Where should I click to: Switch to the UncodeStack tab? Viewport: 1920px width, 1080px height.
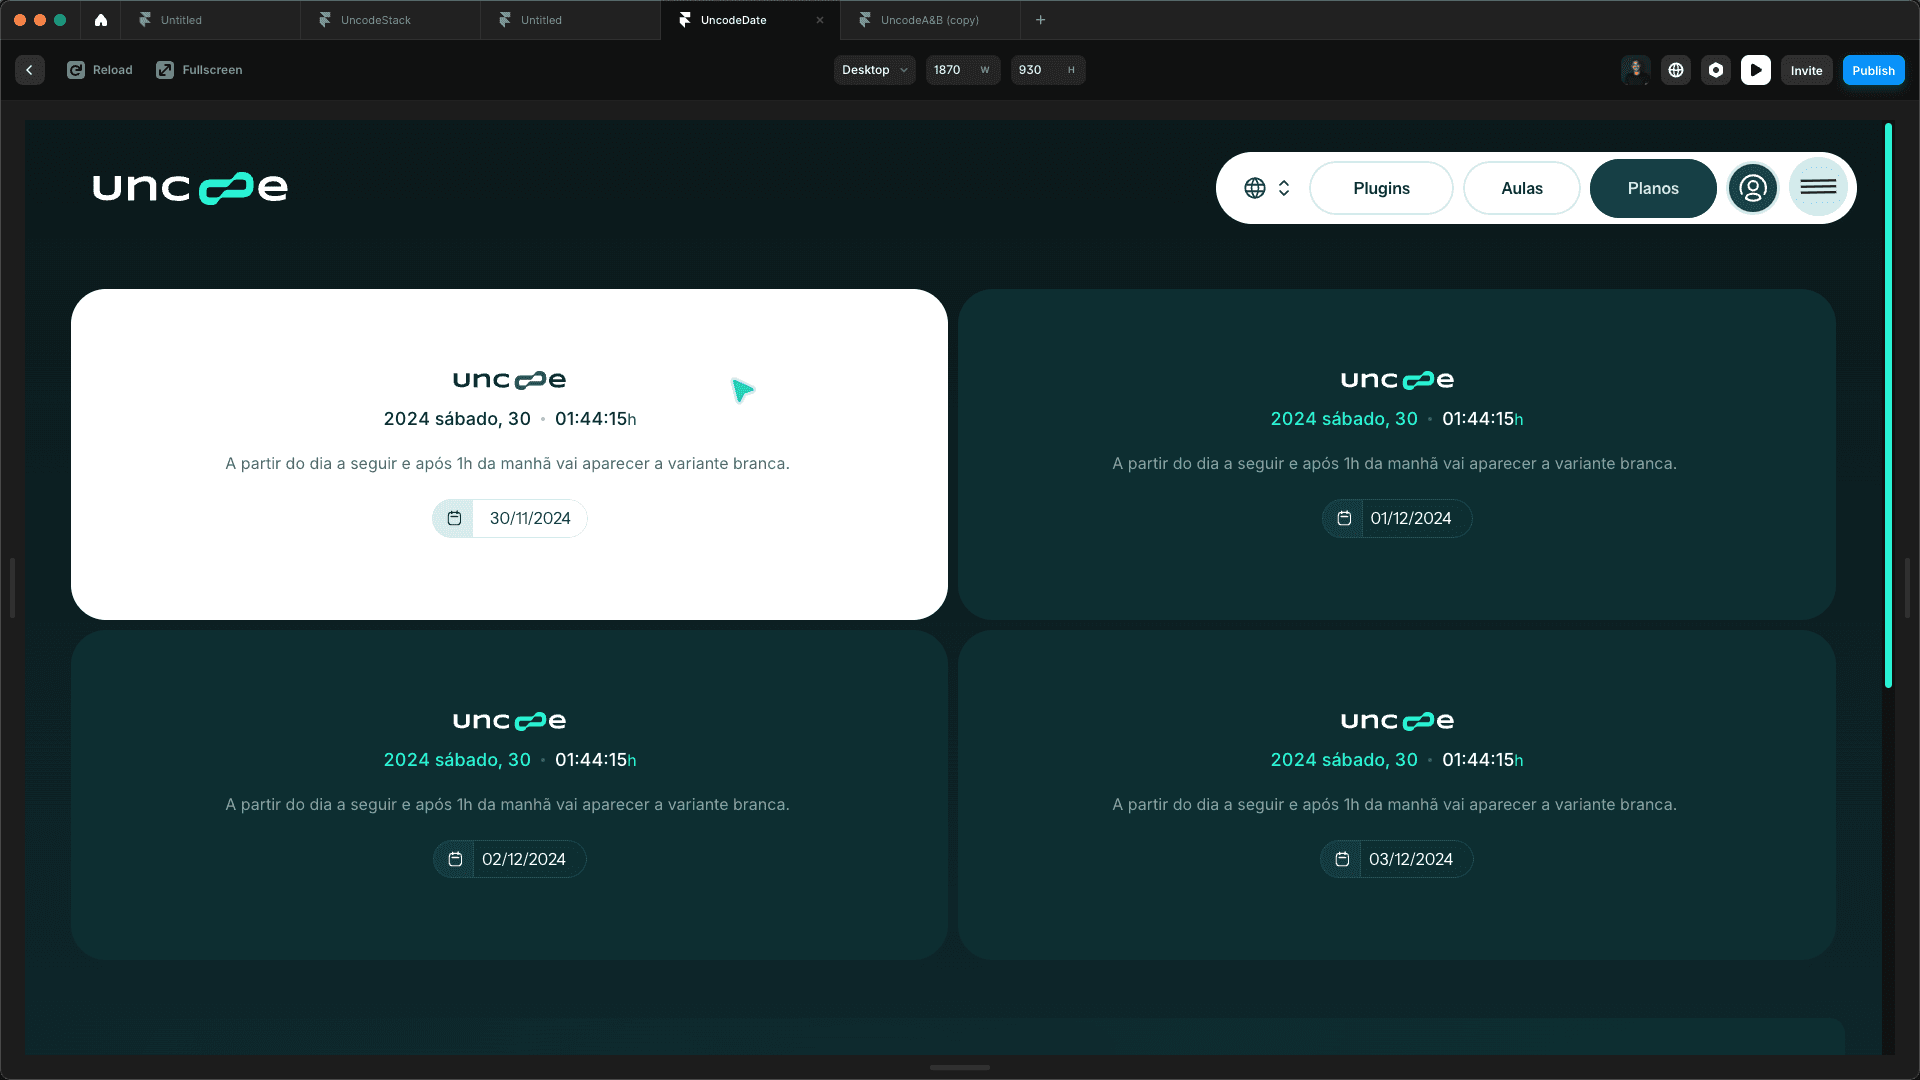[390, 20]
